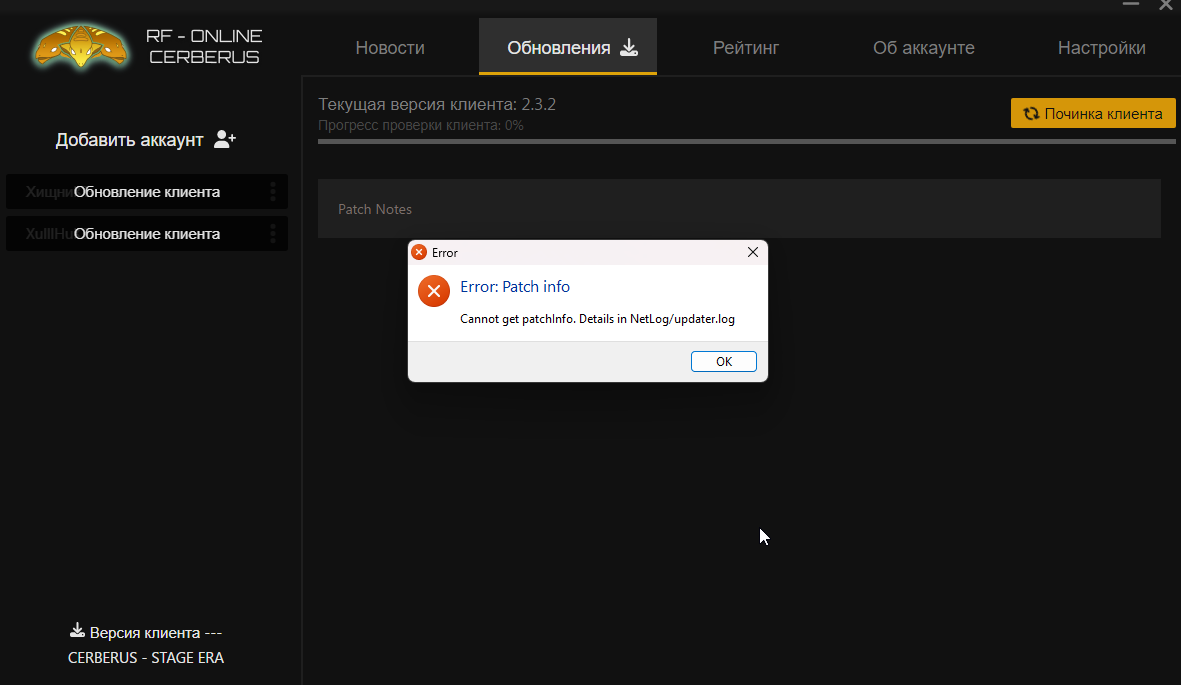Viewport: 1181px width, 685px height.
Task: Click the Cerberus three-headed logo
Action: click(x=80, y=45)
